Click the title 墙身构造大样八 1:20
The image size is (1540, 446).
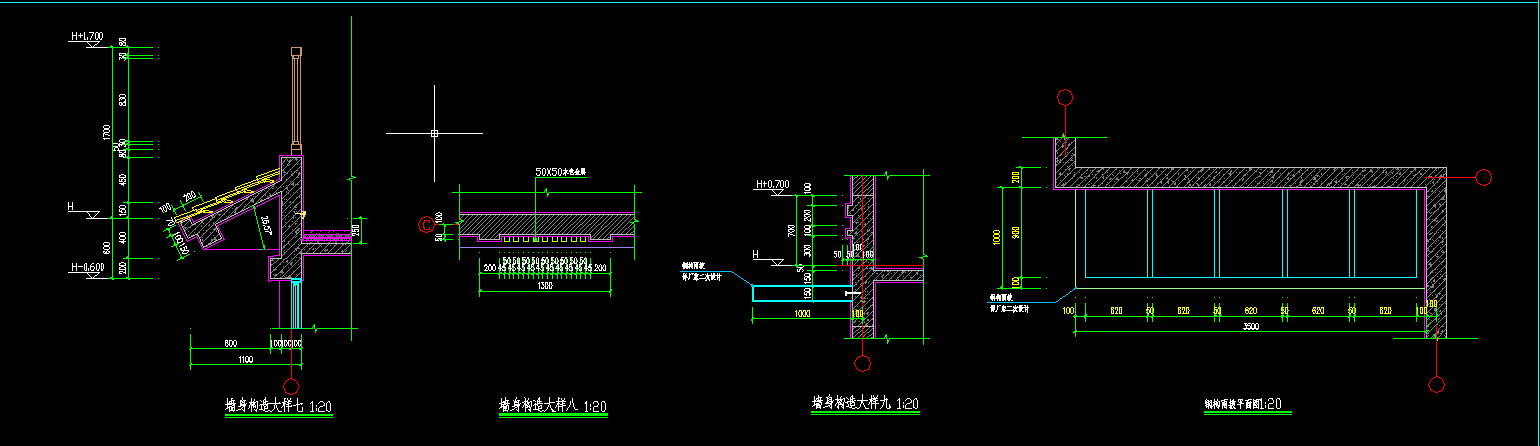point(553,406)
